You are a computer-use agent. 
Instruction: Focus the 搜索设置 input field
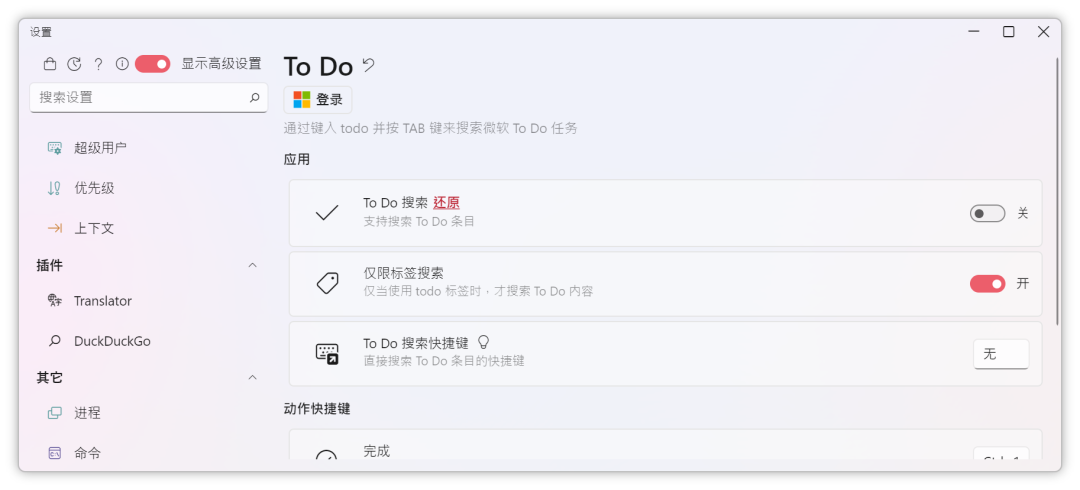tap(148, 98)
